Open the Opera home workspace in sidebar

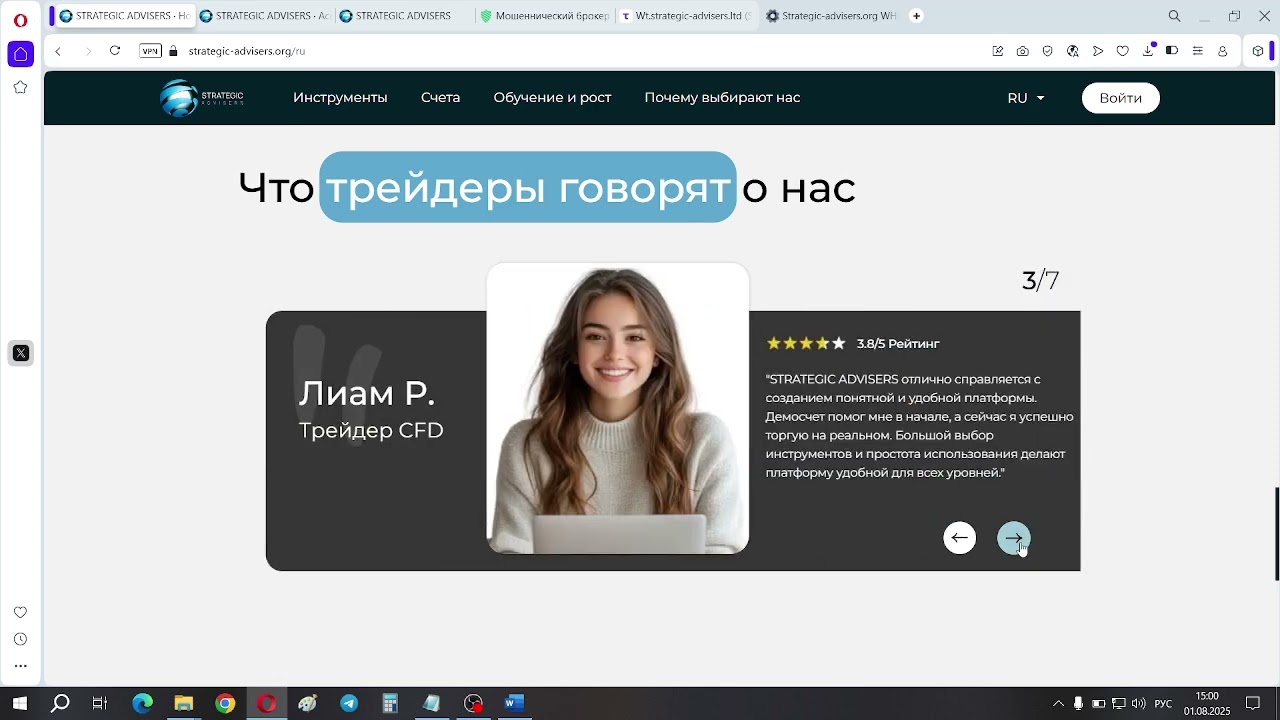(x=20, y=54)
